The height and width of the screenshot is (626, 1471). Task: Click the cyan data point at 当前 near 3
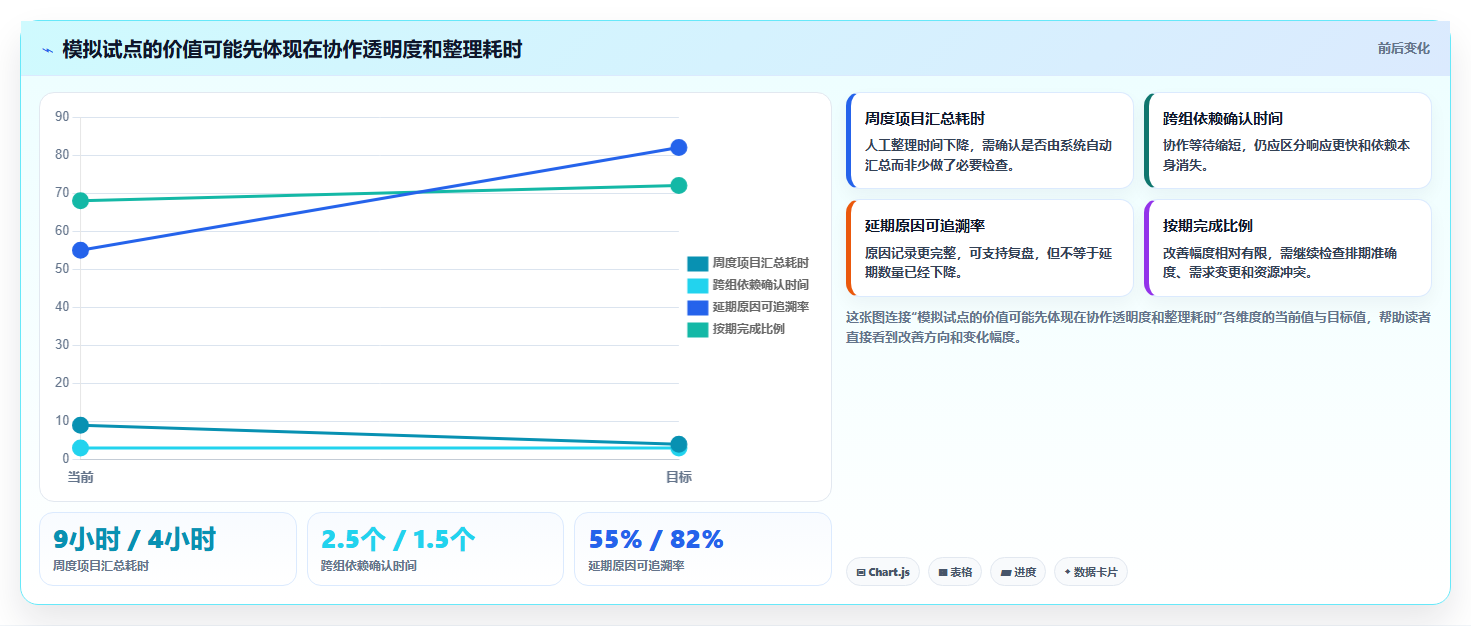(80, 448)
